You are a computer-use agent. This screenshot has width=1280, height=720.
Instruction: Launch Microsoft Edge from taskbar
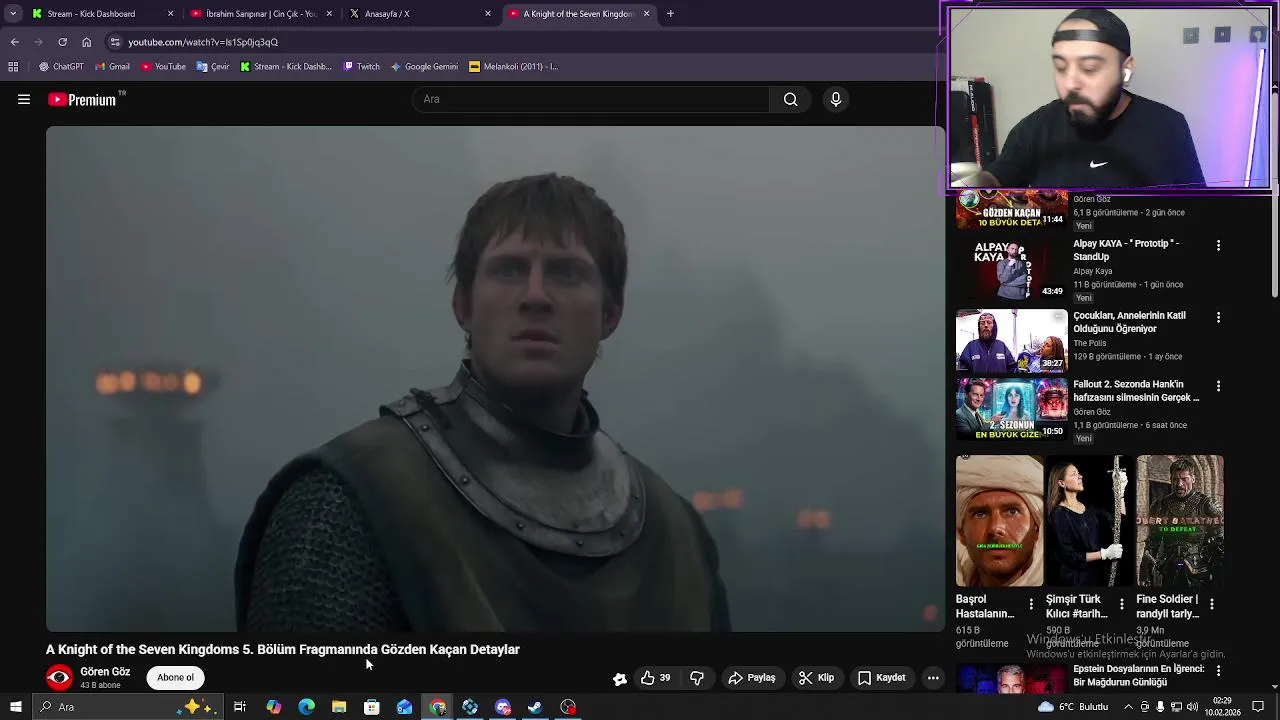pos(306,707)
